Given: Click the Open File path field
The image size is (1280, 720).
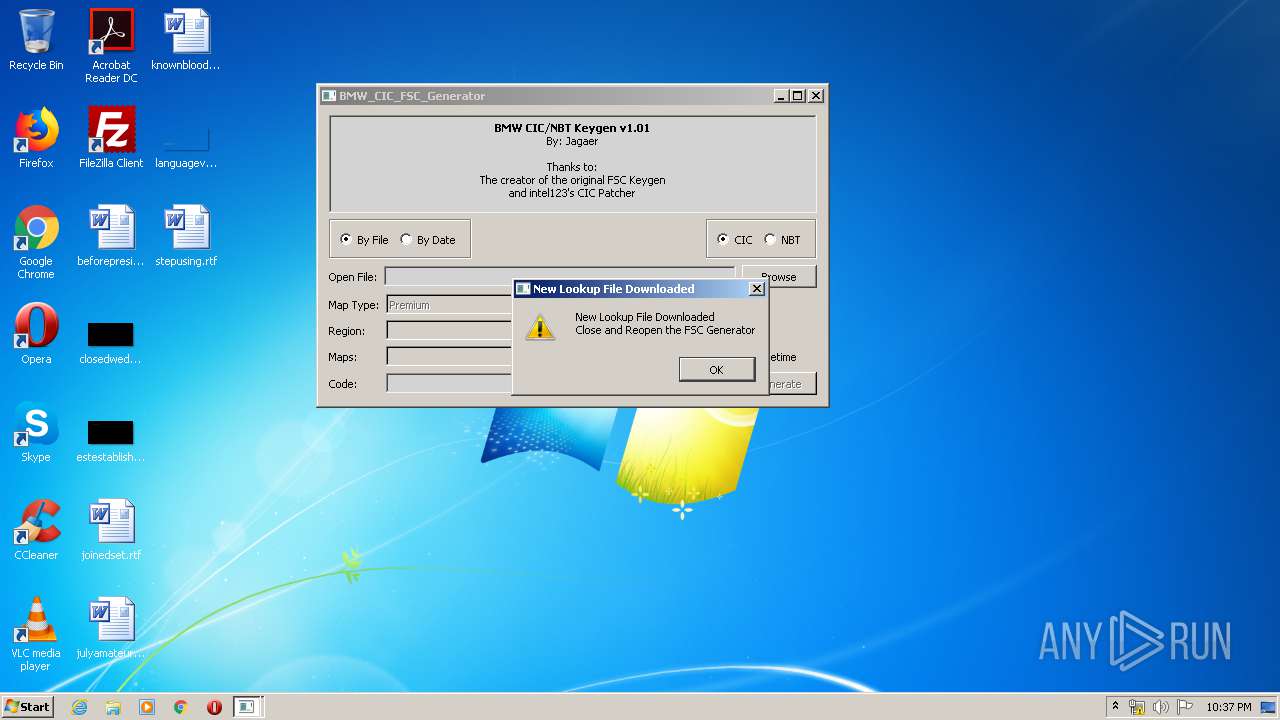Looking at the screenshot, I should 560,276.
